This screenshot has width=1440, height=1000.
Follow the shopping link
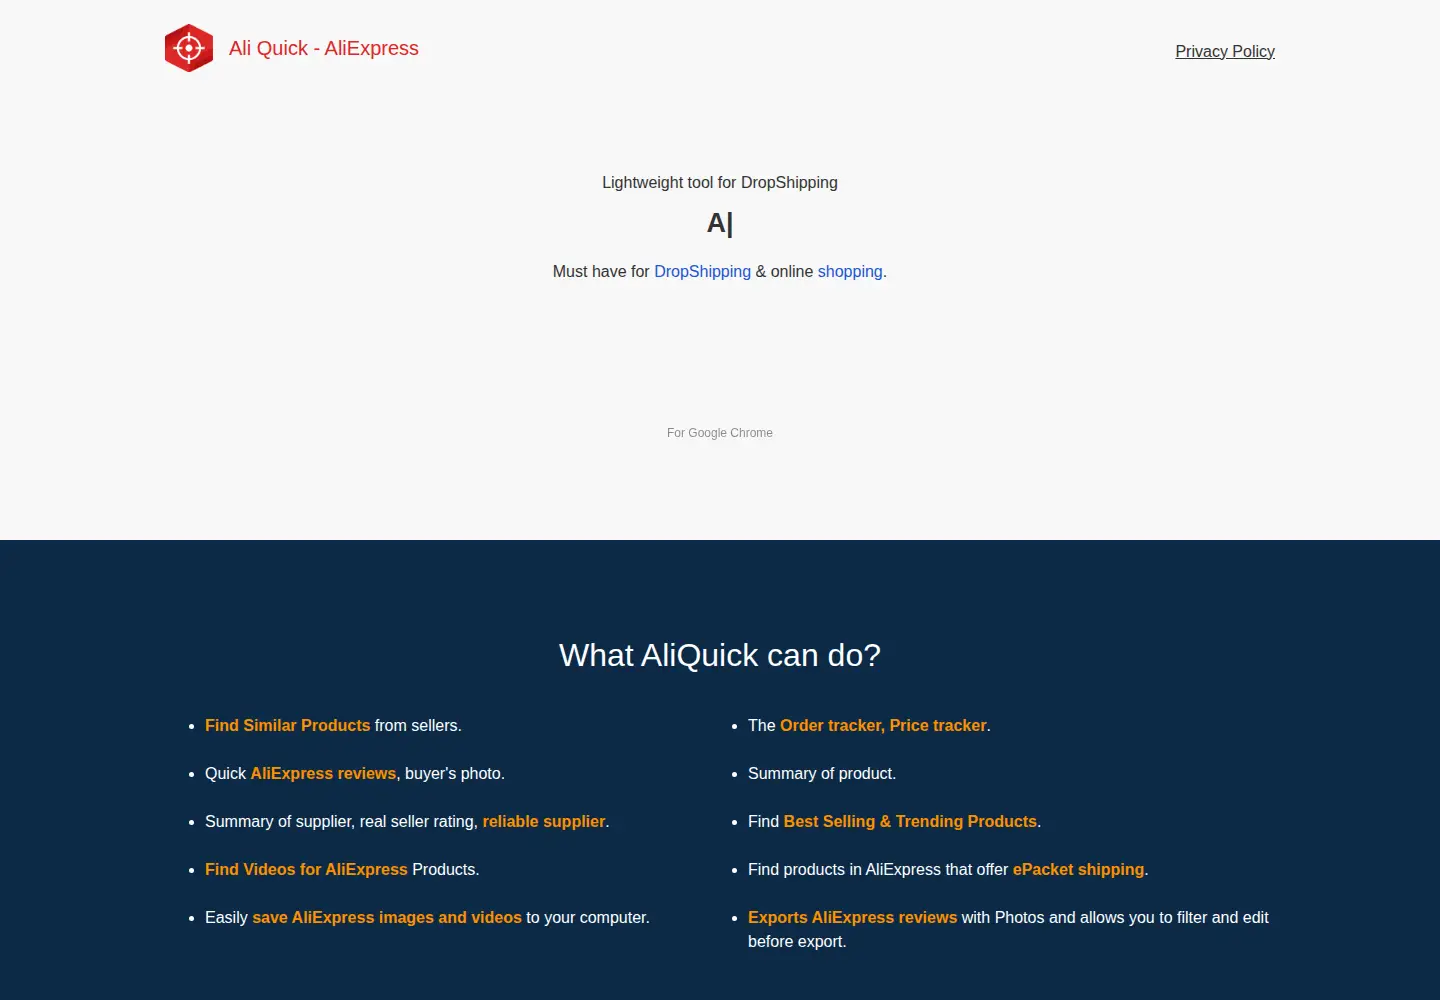pos(850,271)
